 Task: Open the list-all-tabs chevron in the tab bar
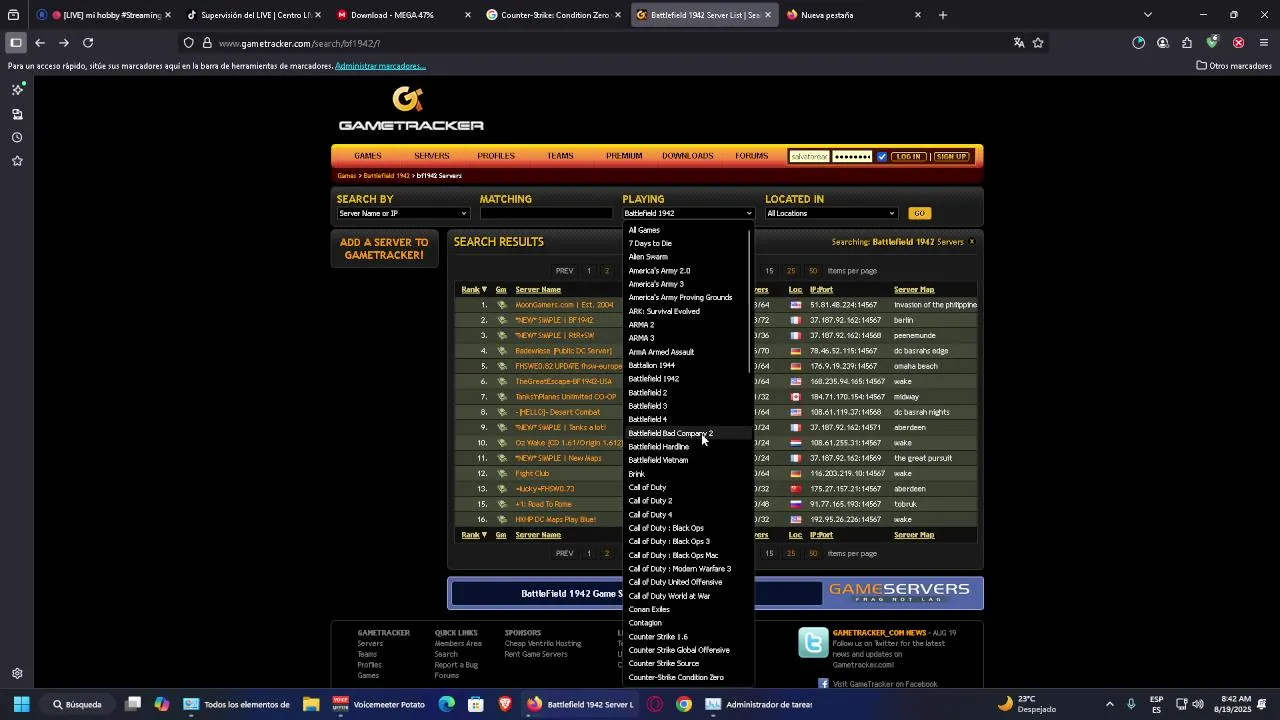coord(1147,15)
